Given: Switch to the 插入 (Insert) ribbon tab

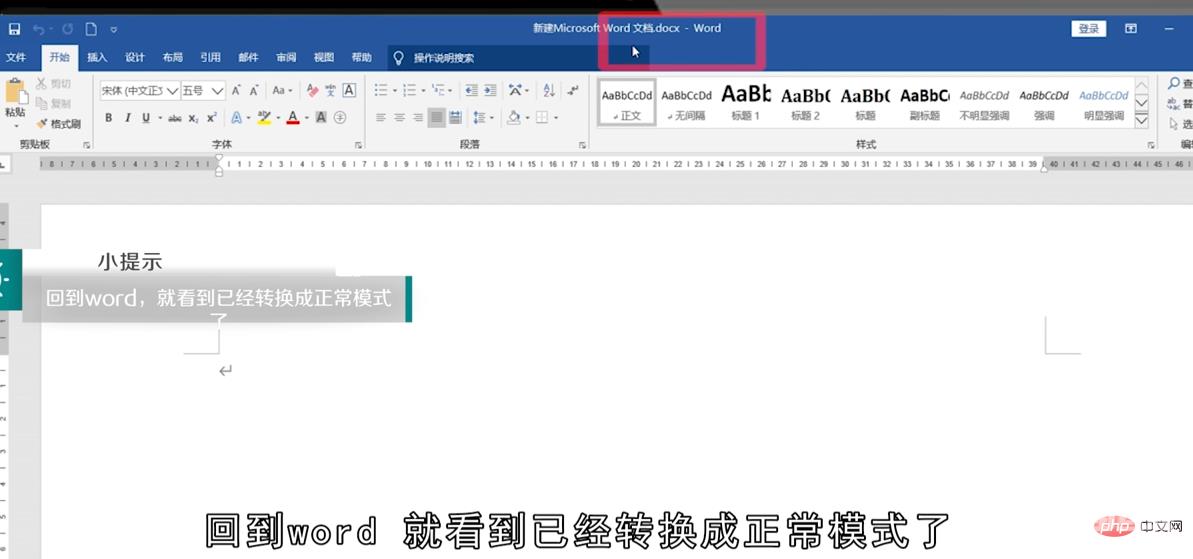Looking at the screenshot, I should pos(97,58).
